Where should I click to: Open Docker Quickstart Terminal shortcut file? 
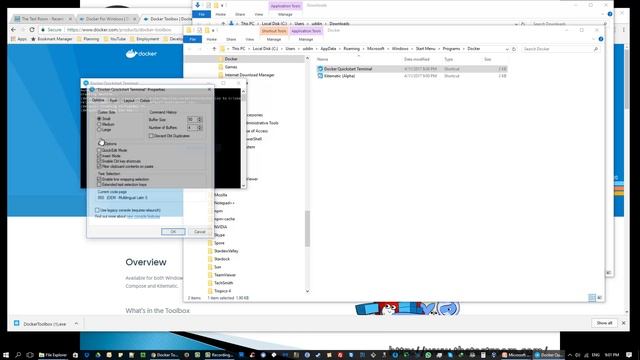[x=411, y=69]
